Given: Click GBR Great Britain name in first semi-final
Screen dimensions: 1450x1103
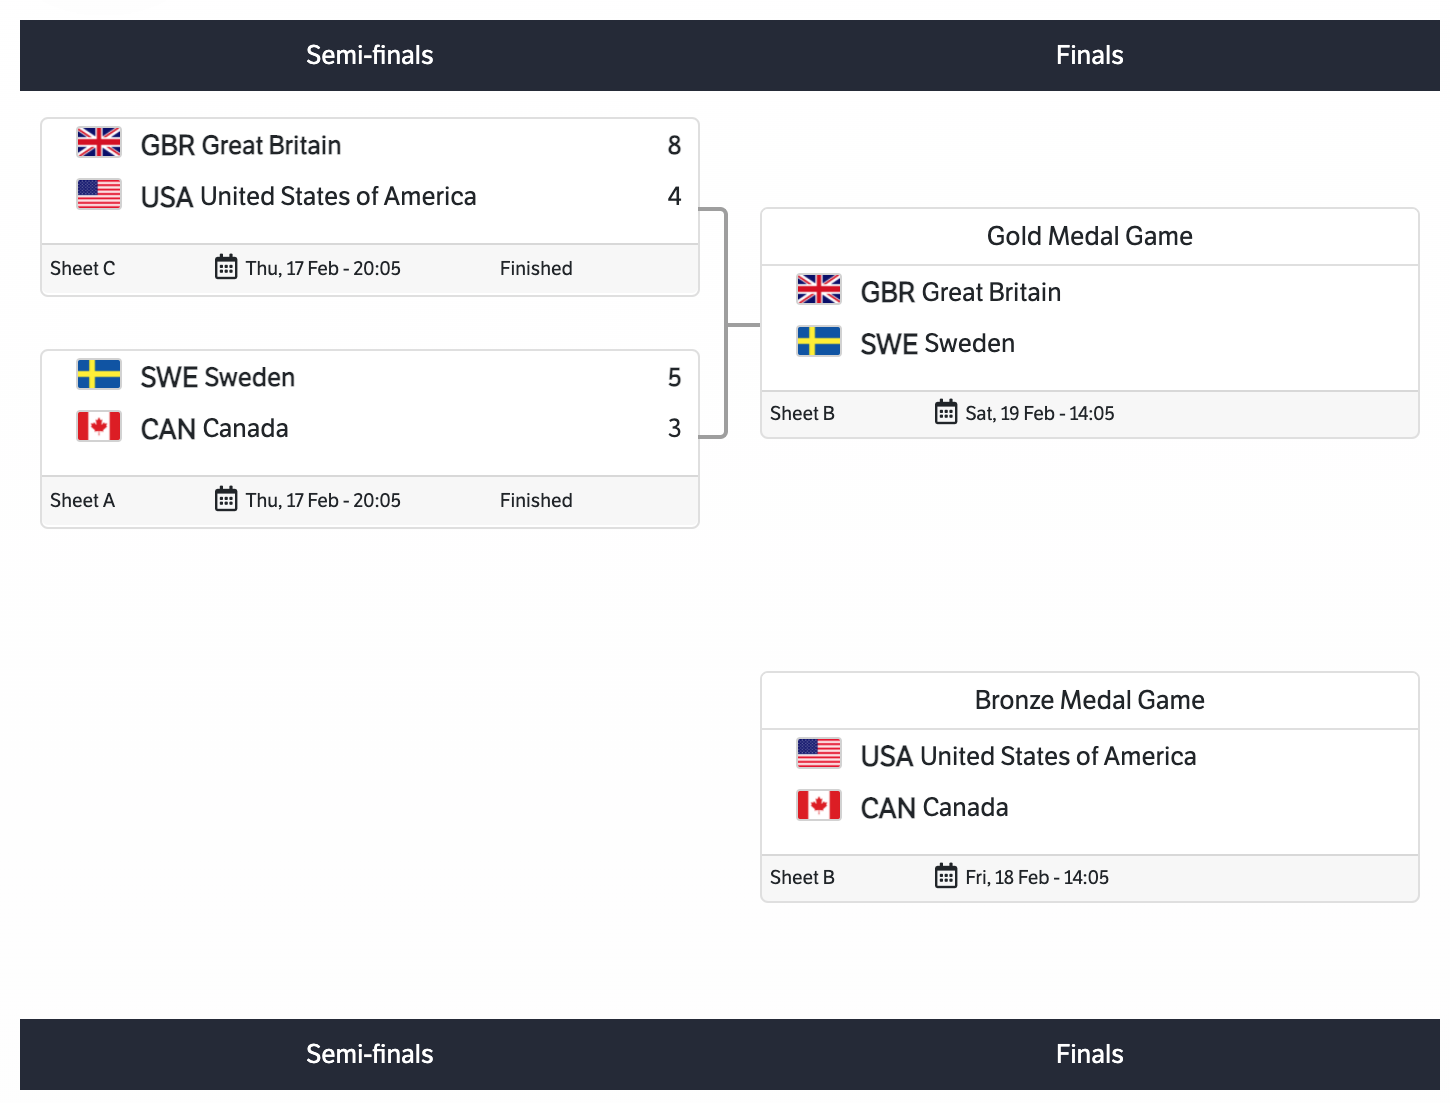Looking at the screenshot, I should [241, 146].
